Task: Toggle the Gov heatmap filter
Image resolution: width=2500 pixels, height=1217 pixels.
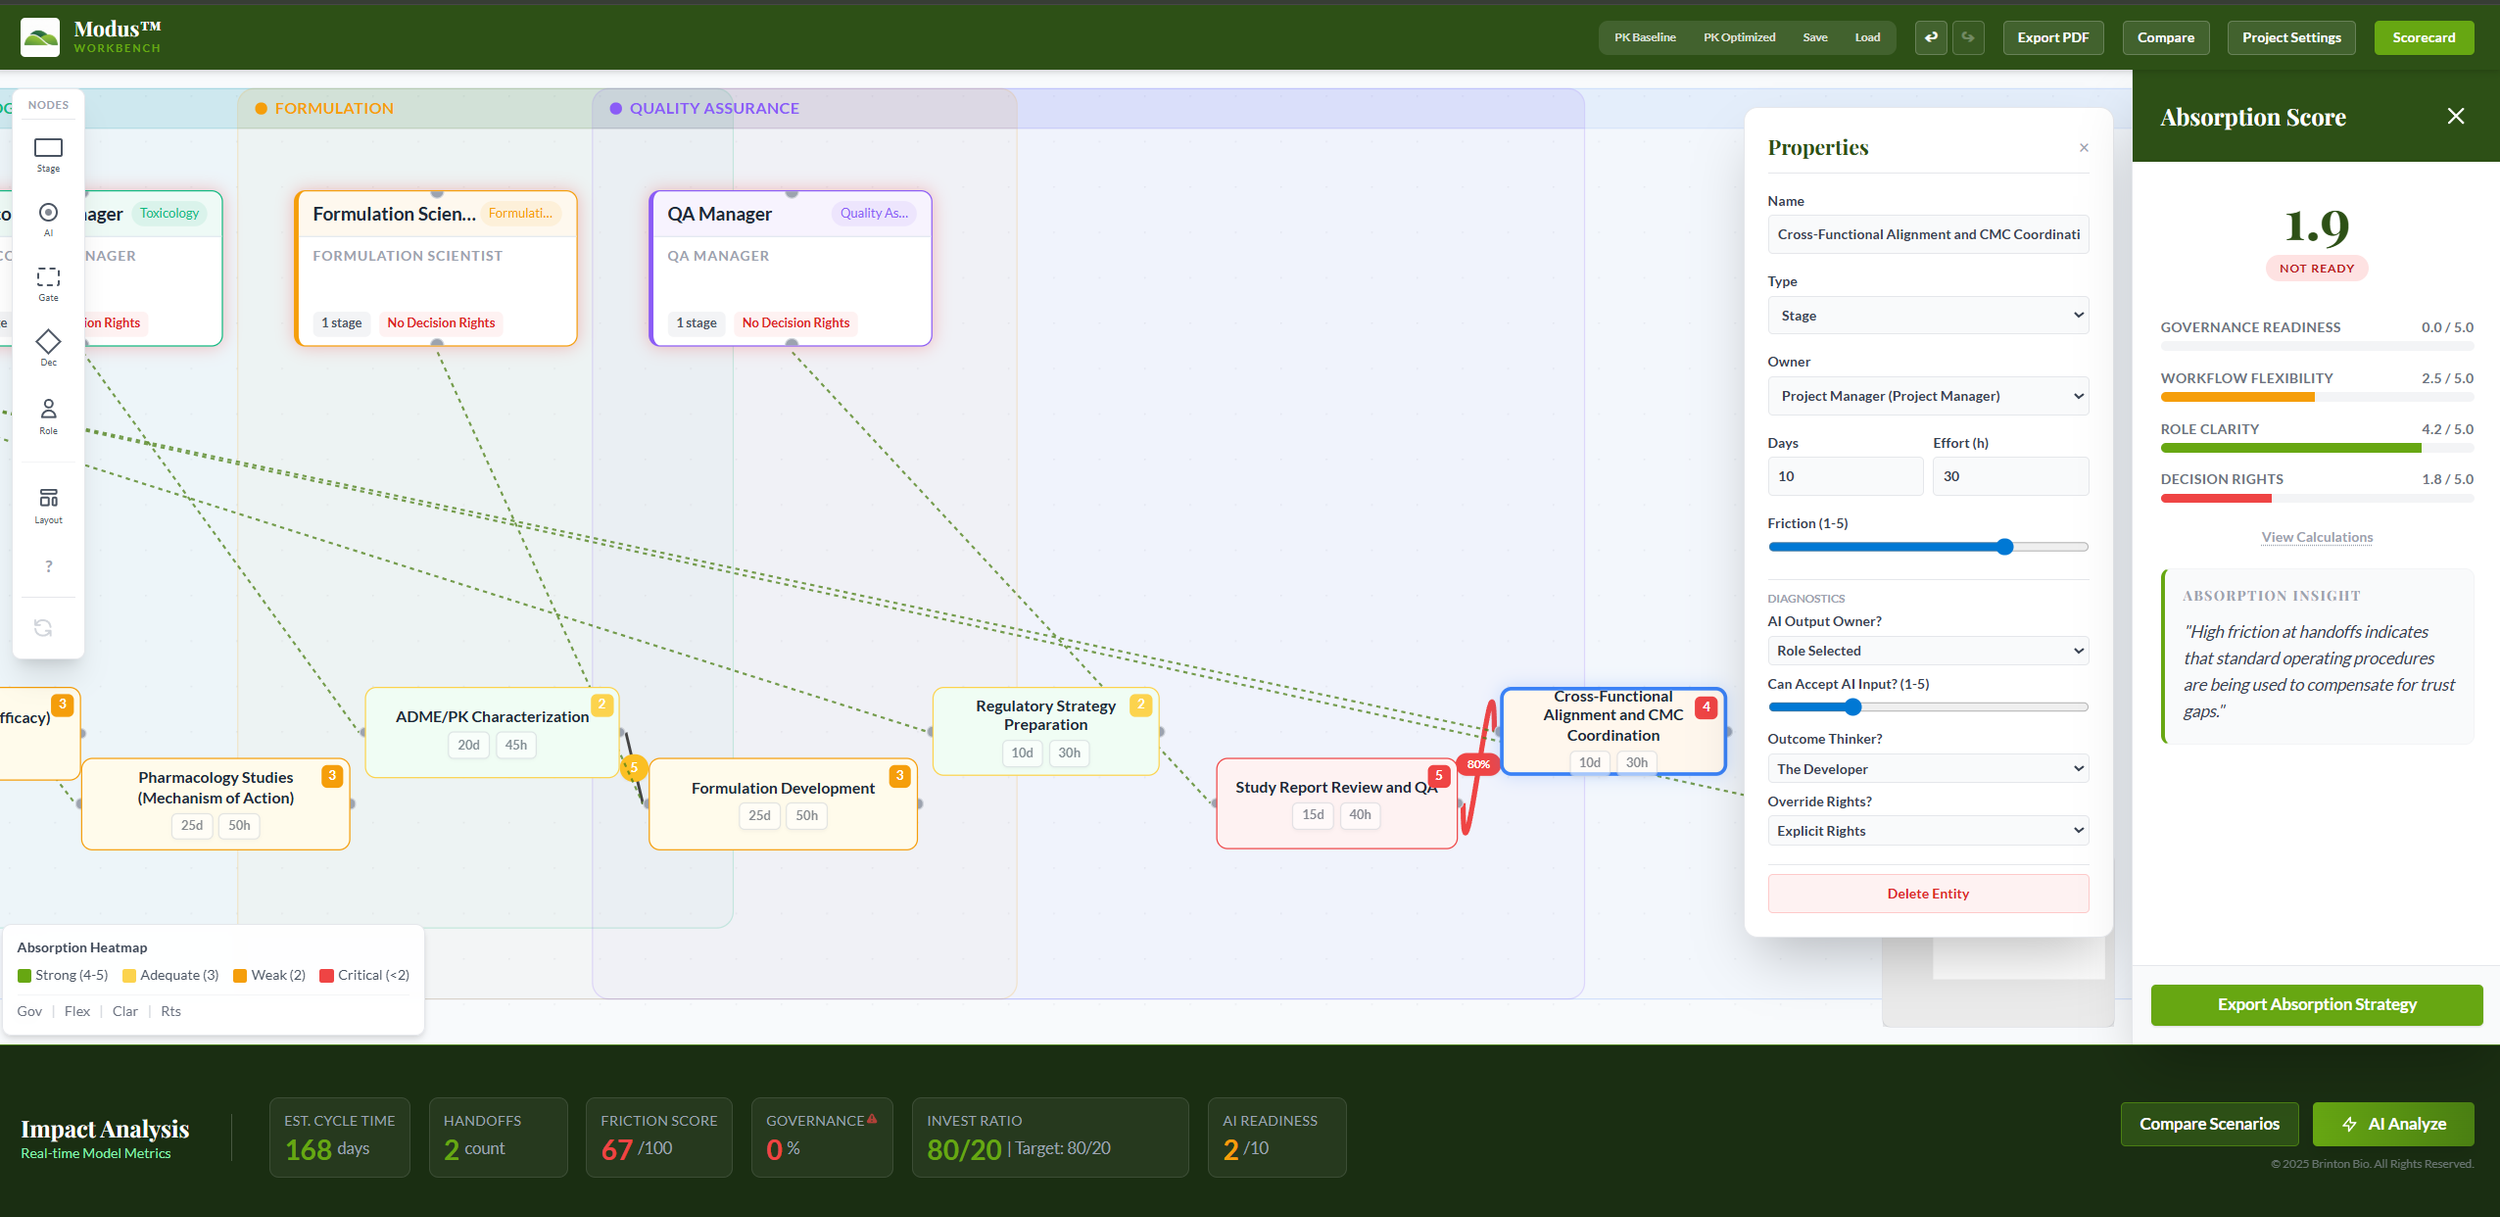Action: click(30, 1011)
